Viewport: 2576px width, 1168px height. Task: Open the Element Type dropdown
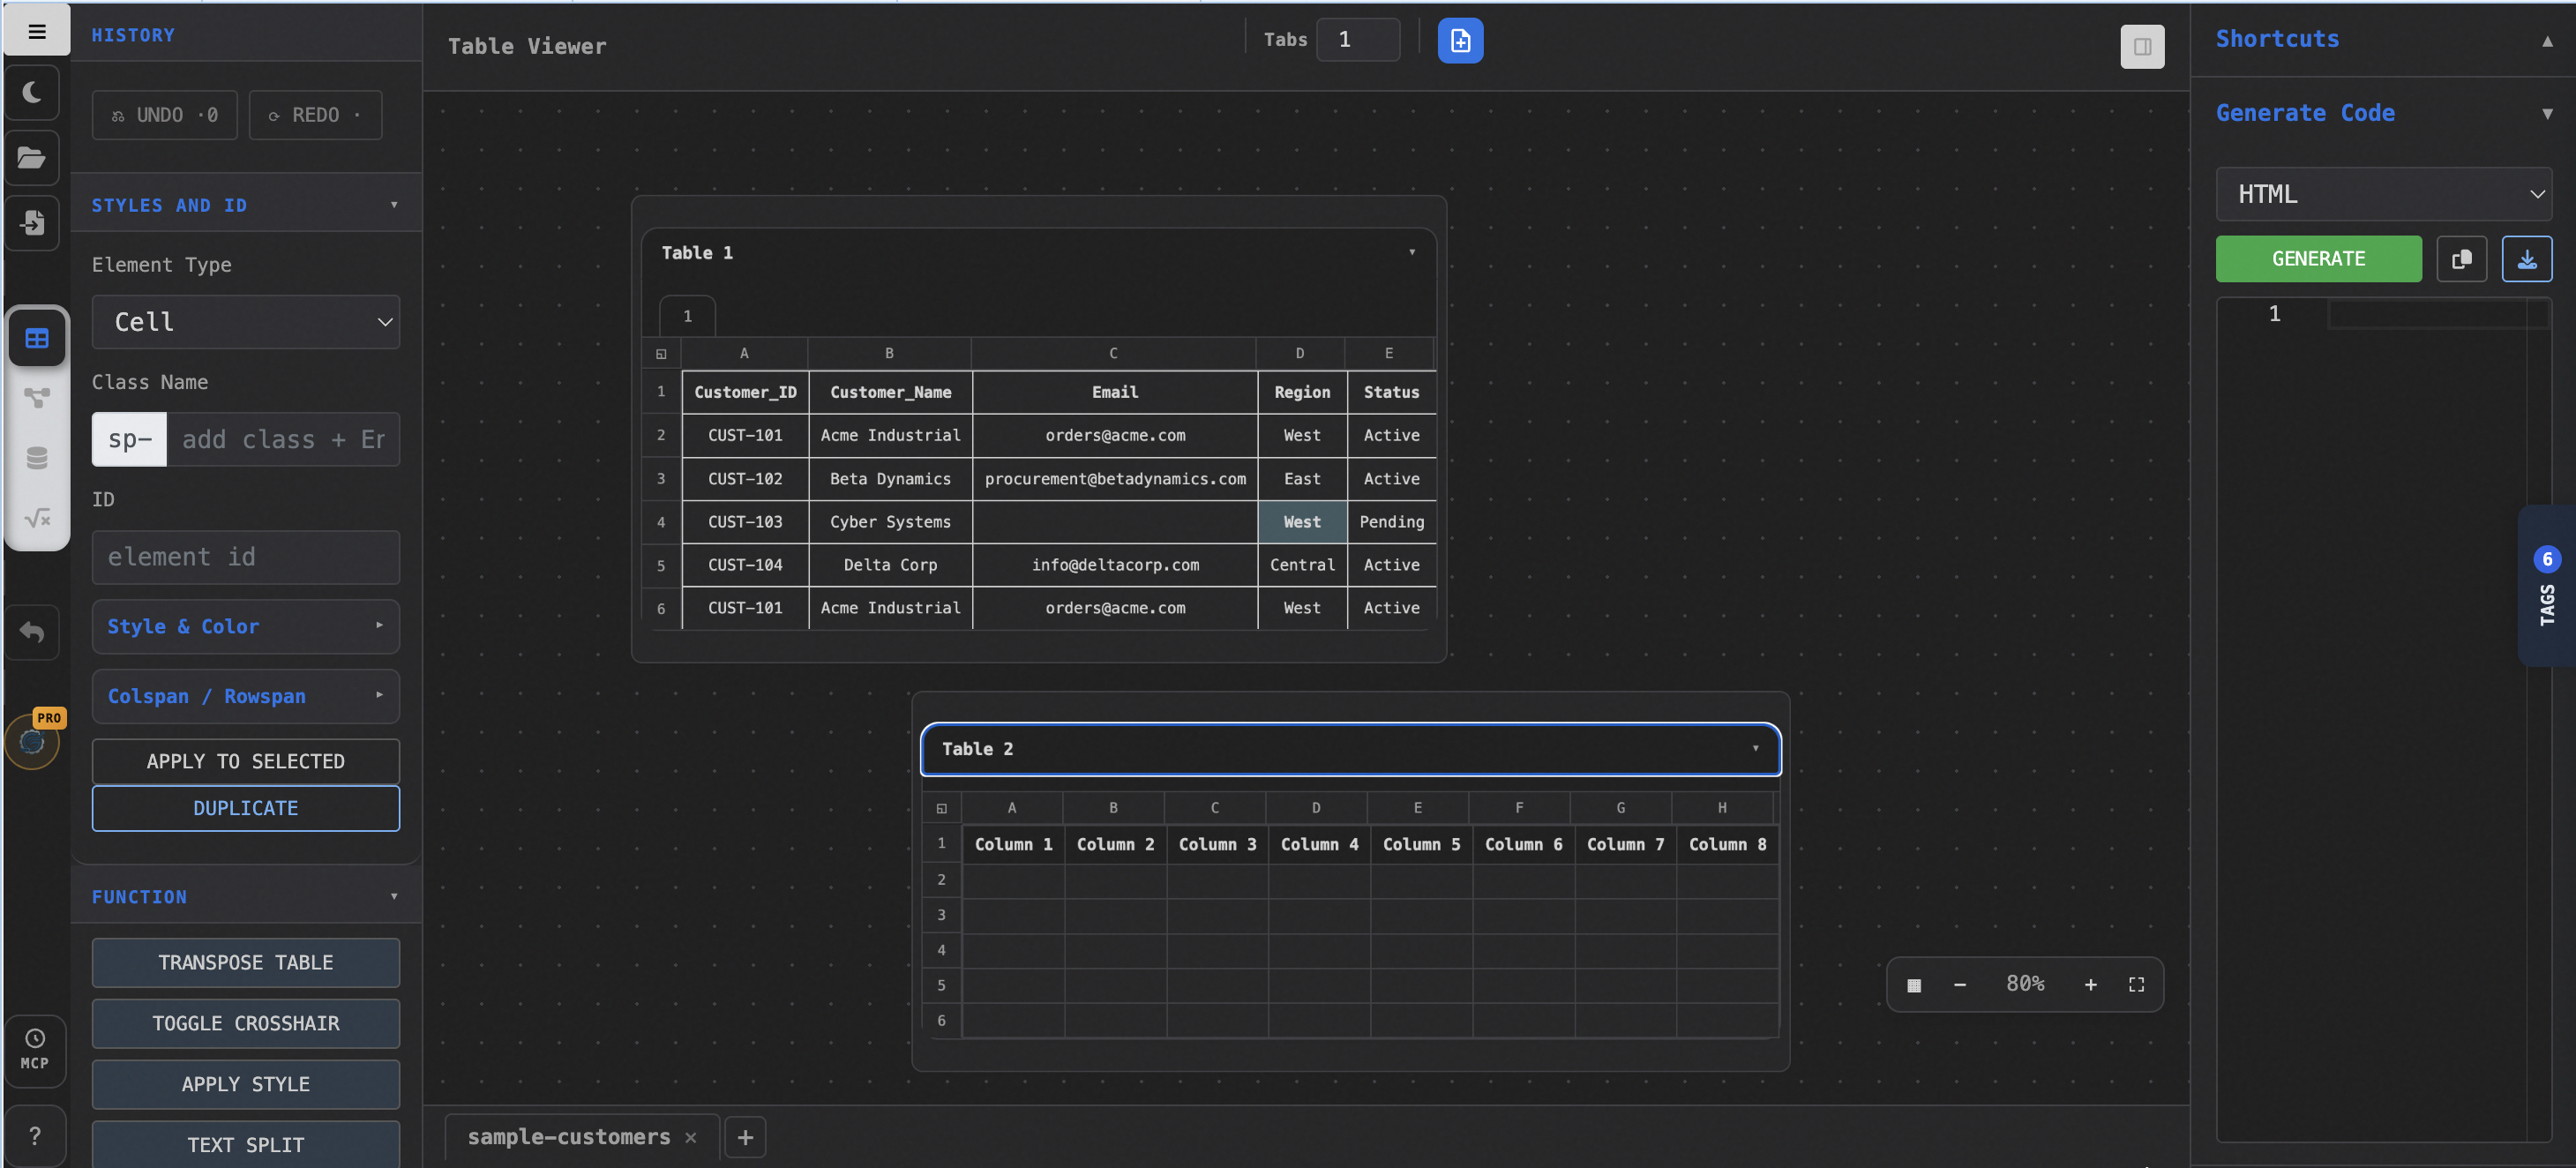pyautogui.click(x=246, y=322)
